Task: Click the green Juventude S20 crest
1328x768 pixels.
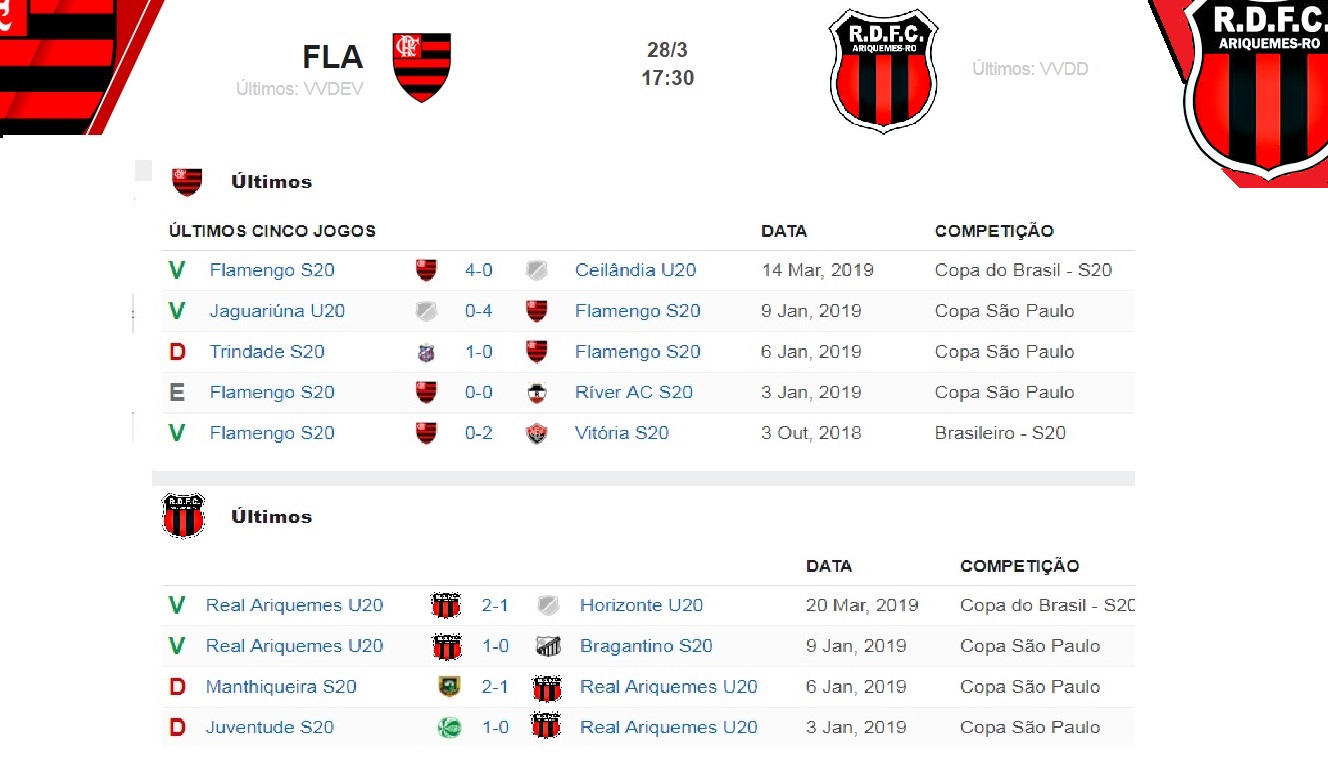Action: pos(449,728)
